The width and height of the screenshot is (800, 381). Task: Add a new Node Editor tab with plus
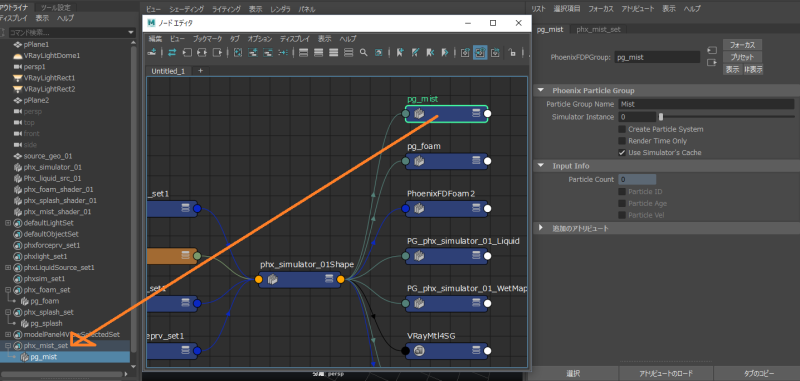pyautogui.click(x=201, y=71)
